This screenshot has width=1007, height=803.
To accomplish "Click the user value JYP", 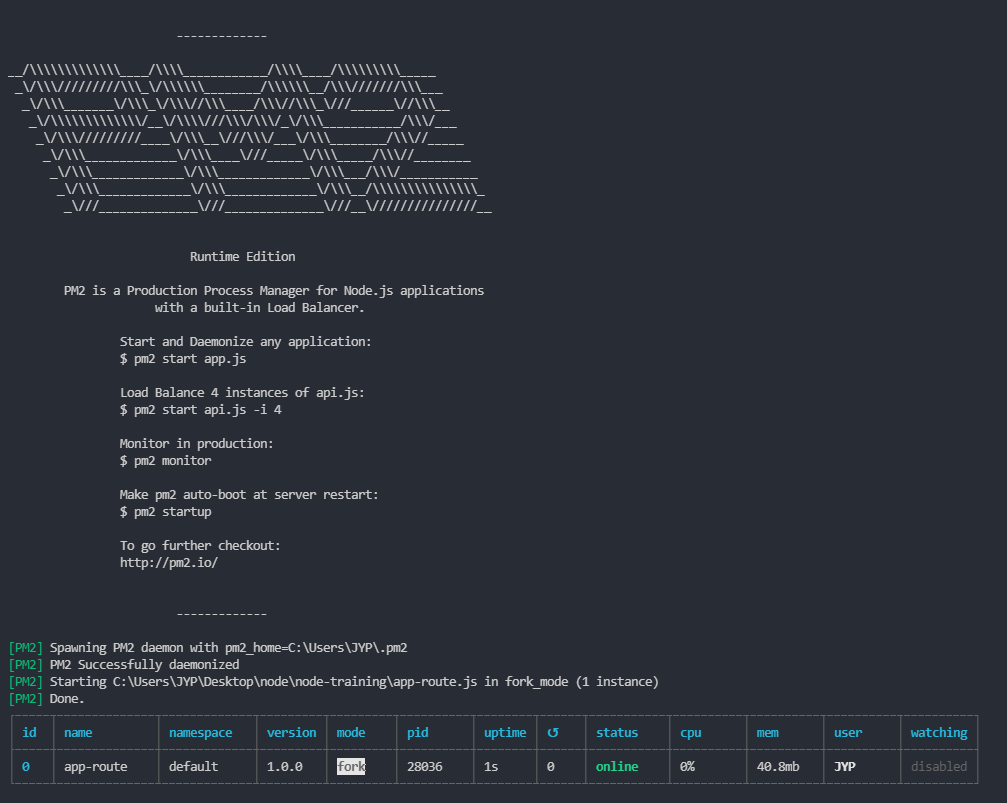I will [845, 766].
